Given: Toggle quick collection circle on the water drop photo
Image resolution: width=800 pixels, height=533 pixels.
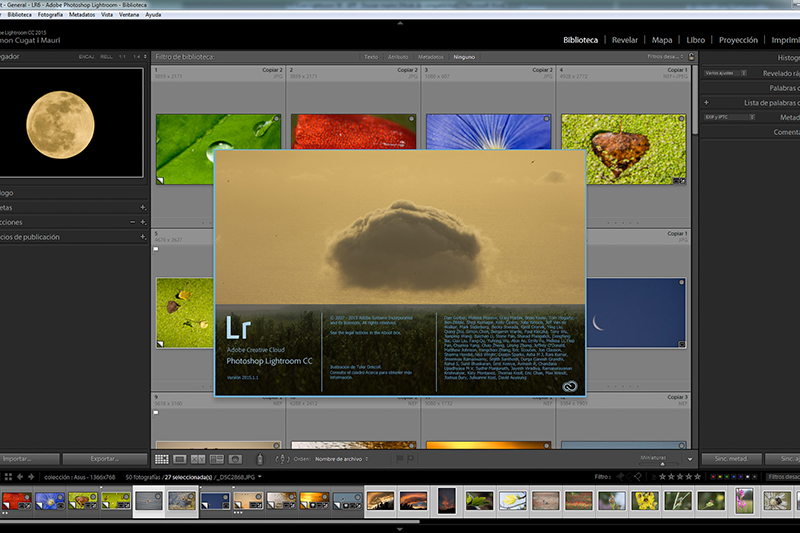Looking at the screenshot, I should pyautogui.click(x=276, y=119).
